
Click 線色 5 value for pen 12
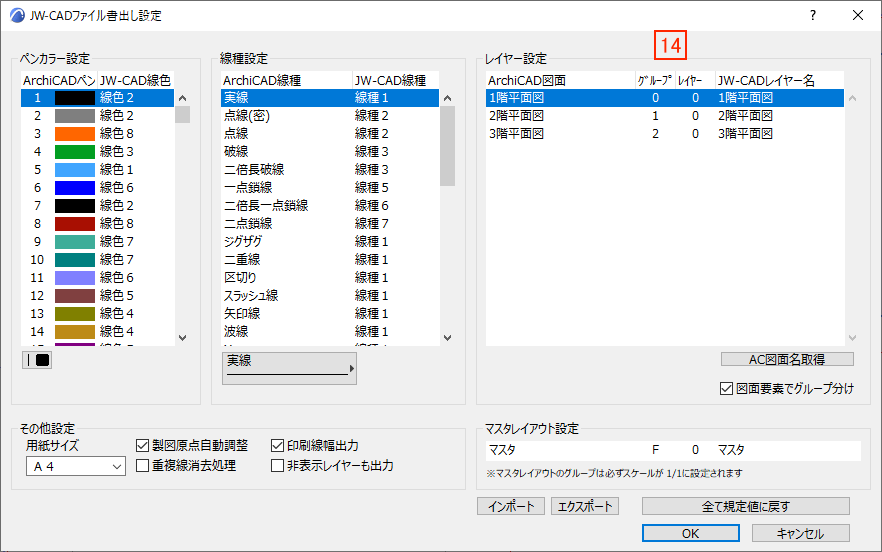[x=116, y=296]
